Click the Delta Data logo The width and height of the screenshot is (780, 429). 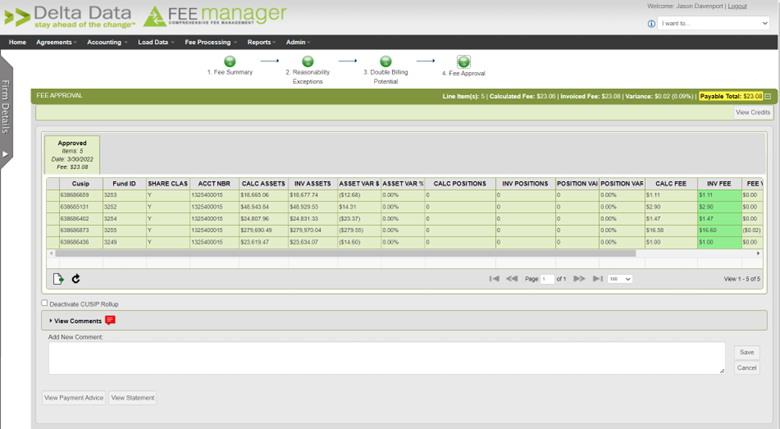tap(70, 17)
